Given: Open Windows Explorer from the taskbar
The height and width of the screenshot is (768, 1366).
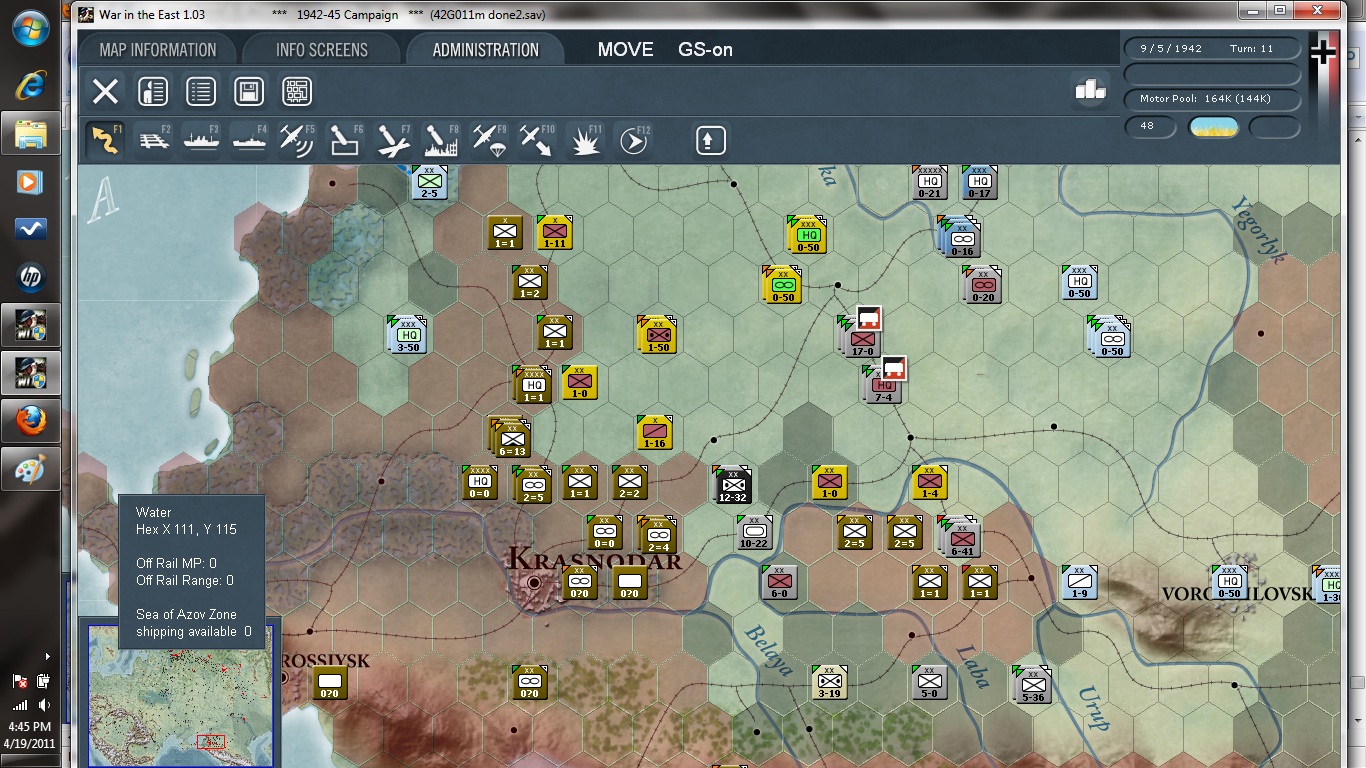Looking at the screenshot, I should pos(30,133).
